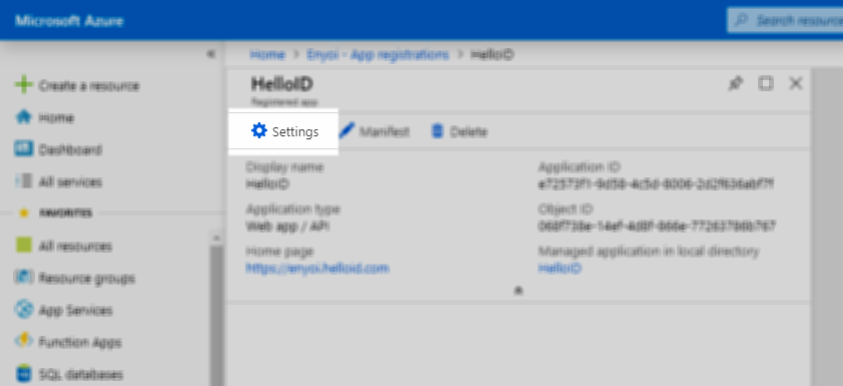The width and height of the screenshot is (843, 386).
Task: Go to Home breadcrumb link
Action: coord(267,54)
